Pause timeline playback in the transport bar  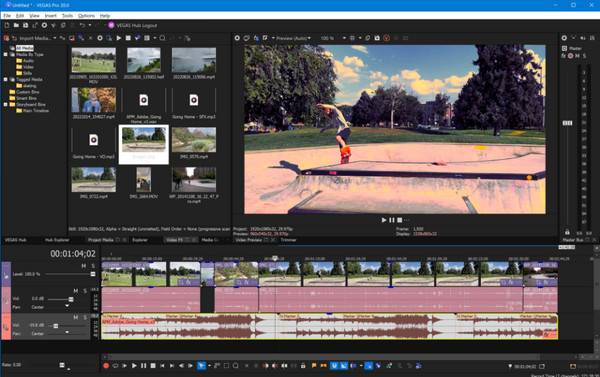point(143,366)
